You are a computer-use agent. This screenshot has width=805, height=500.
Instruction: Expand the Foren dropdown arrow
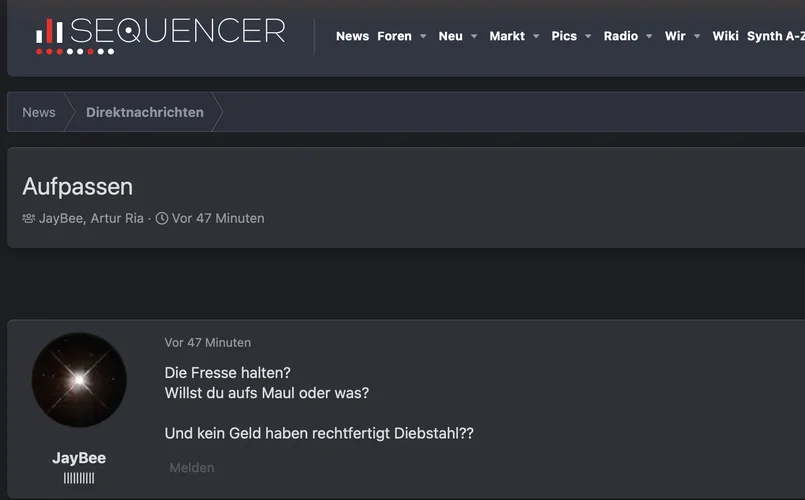(423, 36)
